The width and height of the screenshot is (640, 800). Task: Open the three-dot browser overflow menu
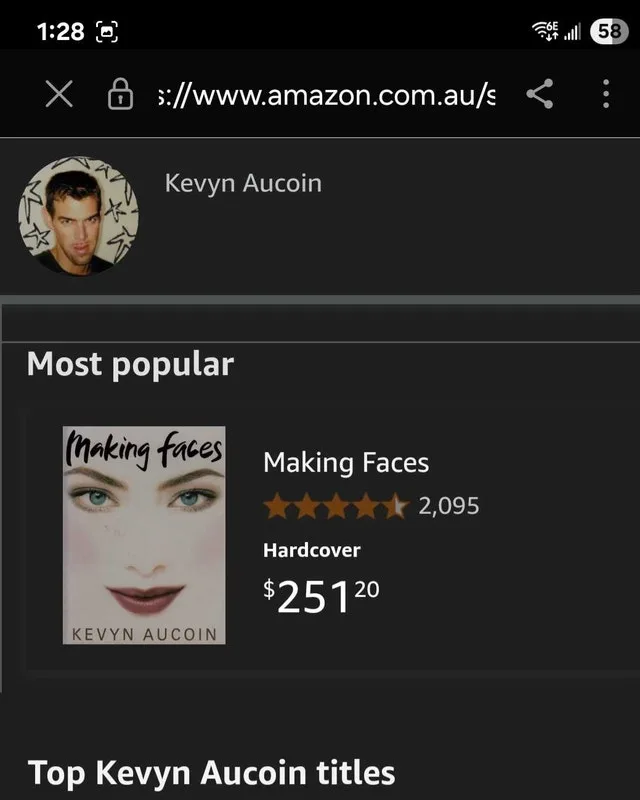pos(604,95)
